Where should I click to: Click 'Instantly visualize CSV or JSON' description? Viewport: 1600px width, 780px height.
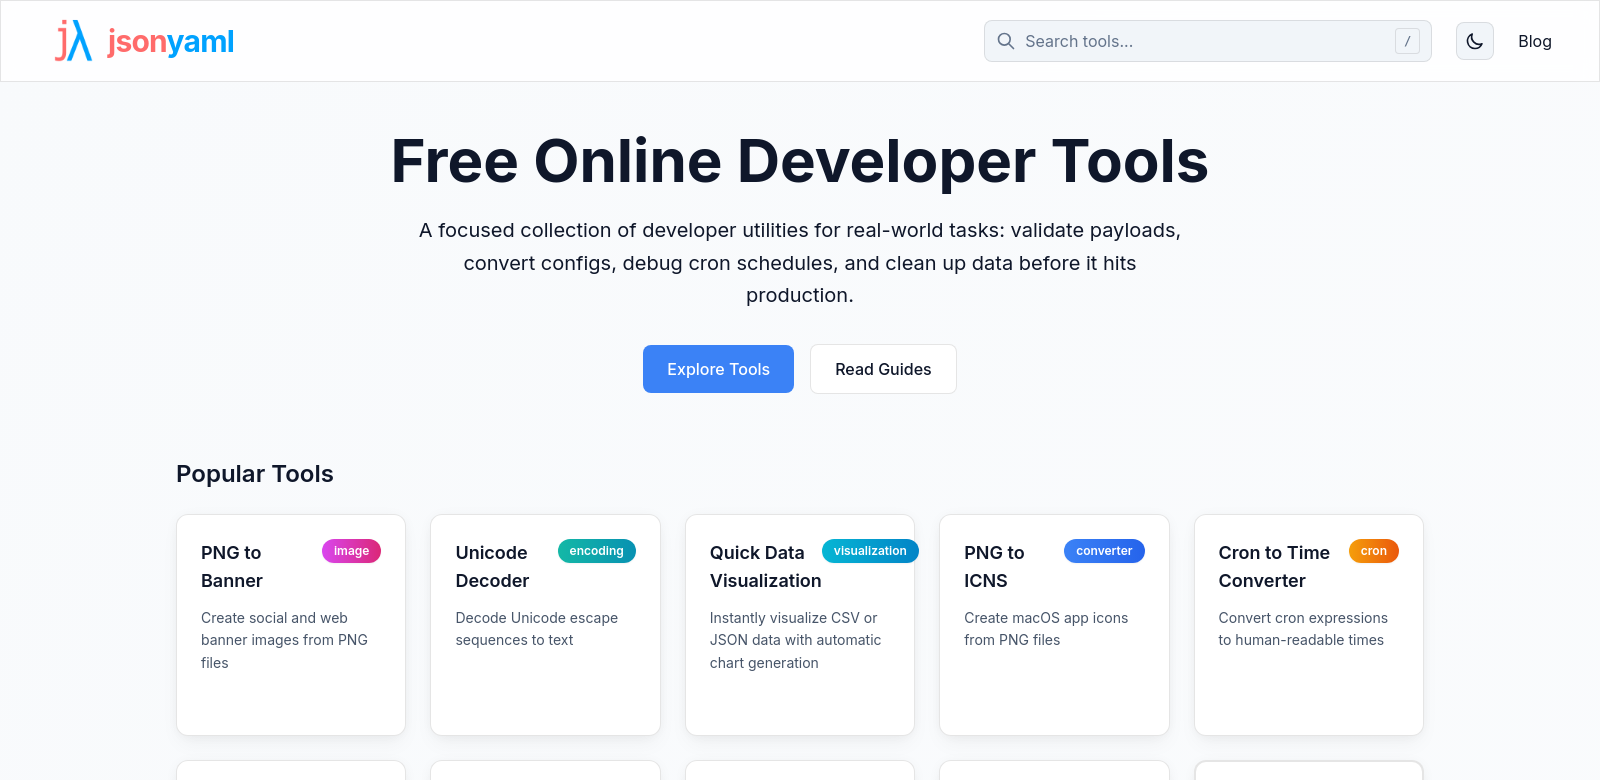[x=795, y=640]
